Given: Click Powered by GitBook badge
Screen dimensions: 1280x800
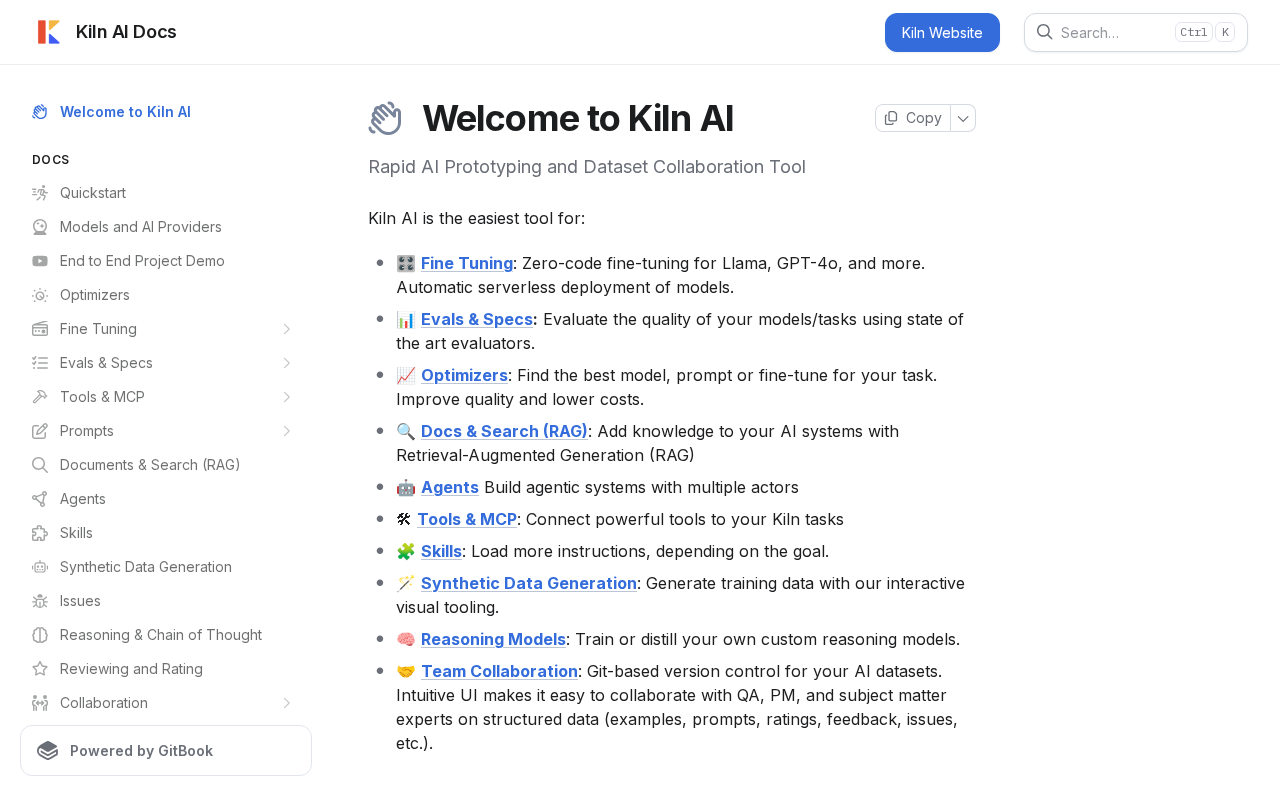Looking at the screenshot, I should (166, 751).
